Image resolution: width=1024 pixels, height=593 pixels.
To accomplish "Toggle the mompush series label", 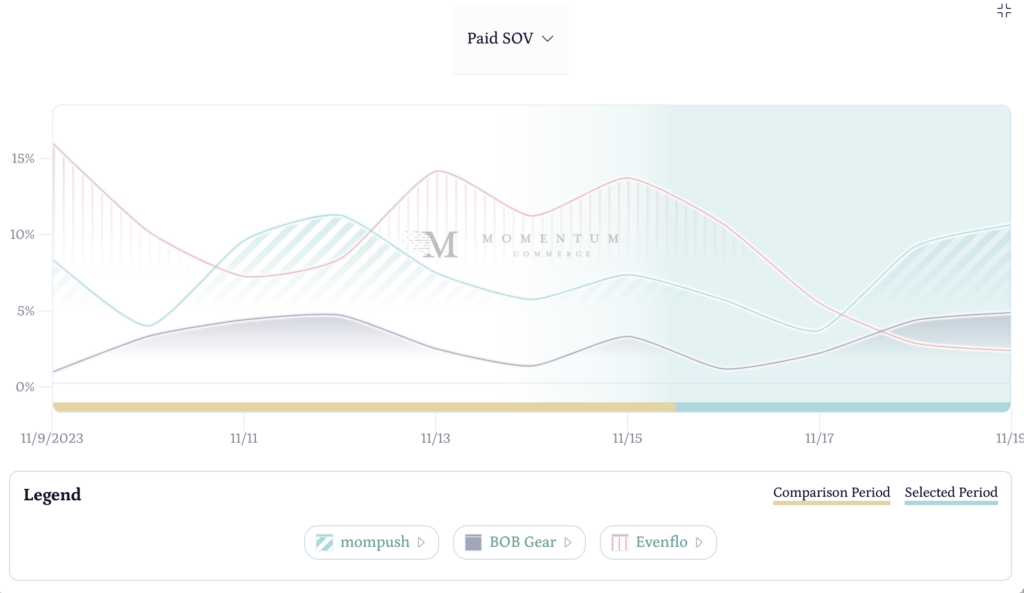I will 375,542.
